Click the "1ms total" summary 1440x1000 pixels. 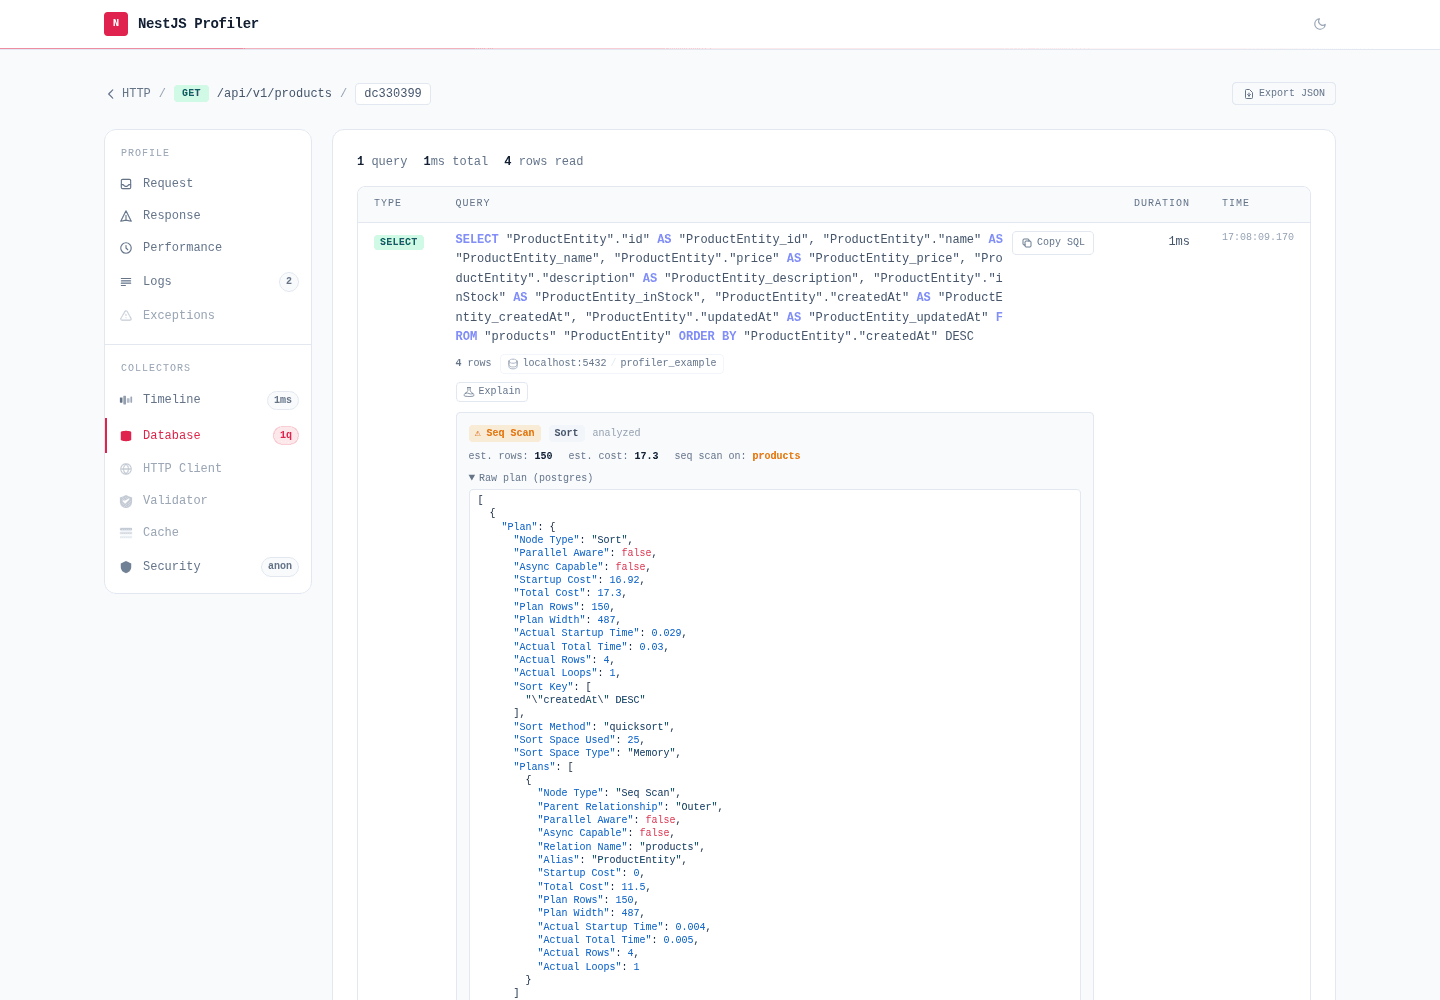pos(456,162)
